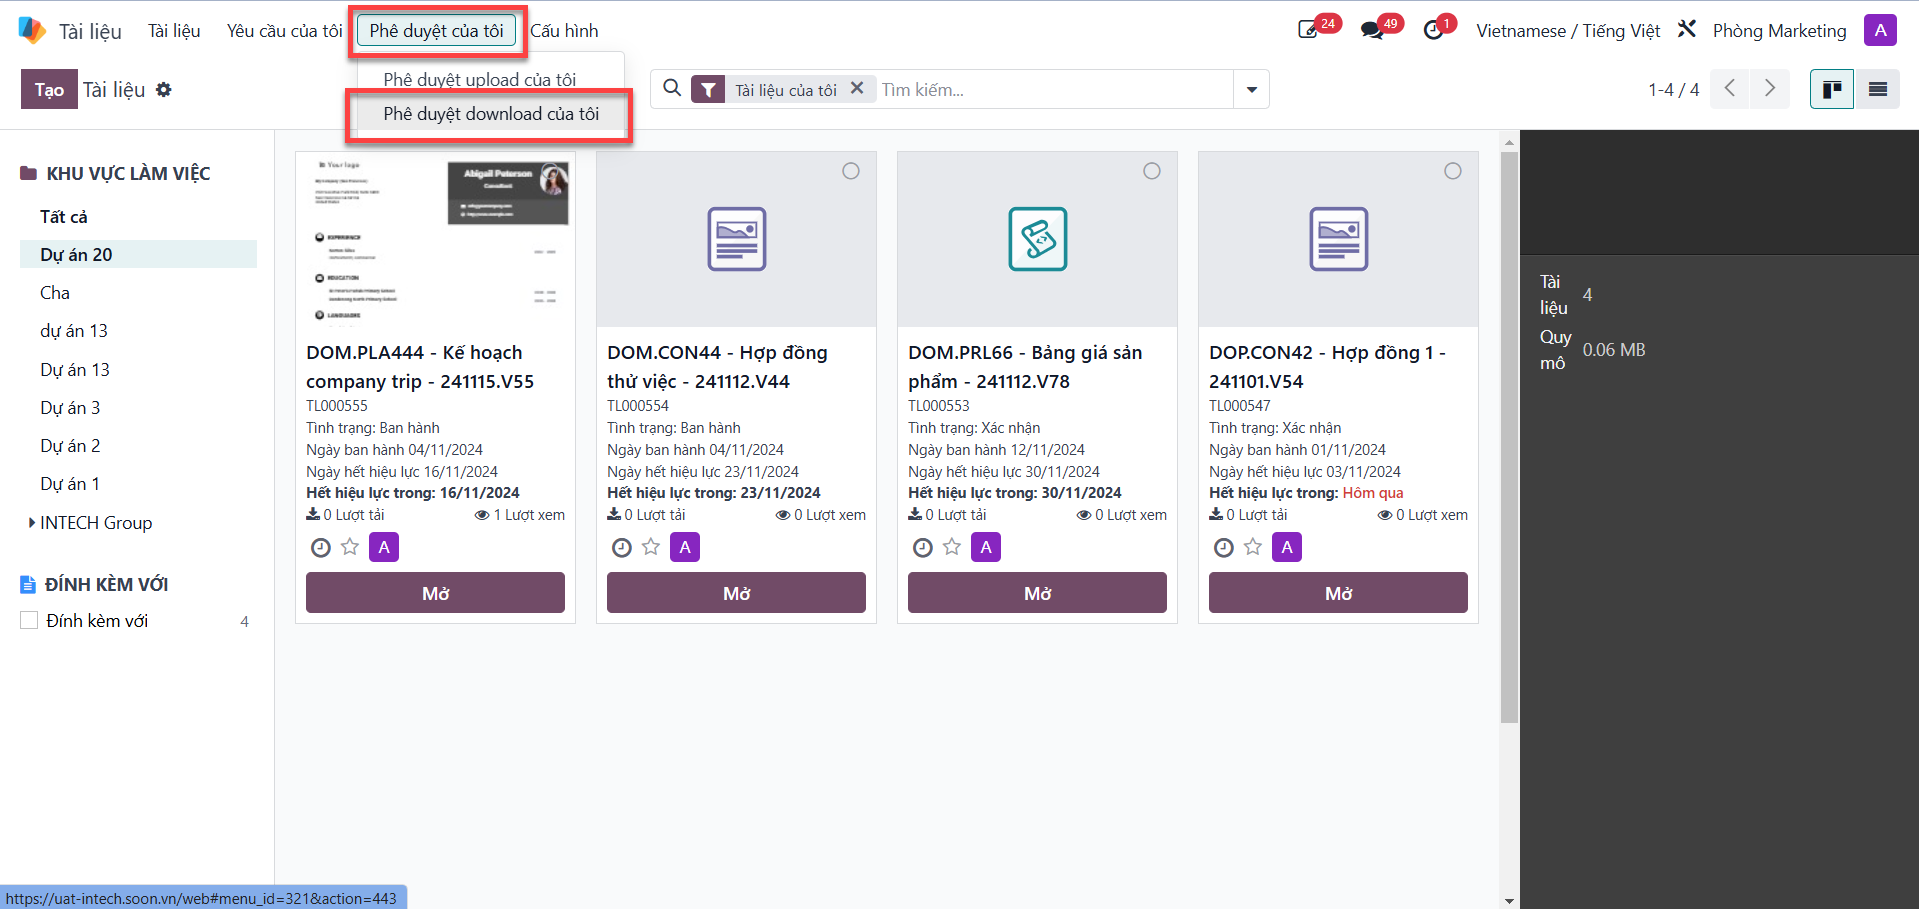Image resolution: width=1919 pixels, height=909 pixels.
Task: Go to the previous page arrow
Action: [x=1730, y=89]
